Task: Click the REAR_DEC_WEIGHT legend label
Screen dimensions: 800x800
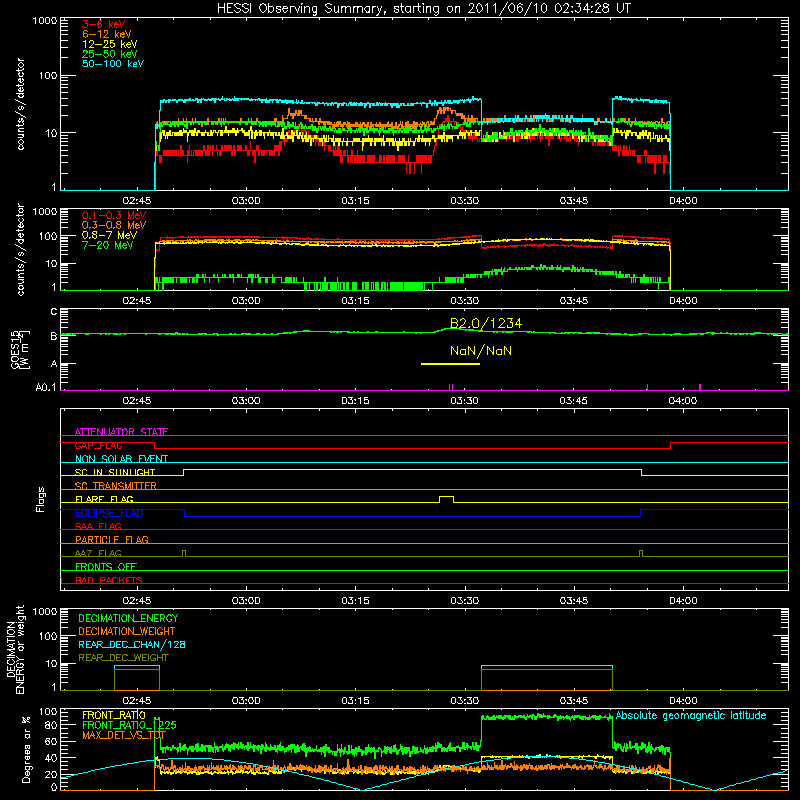Action: point(123,658)
